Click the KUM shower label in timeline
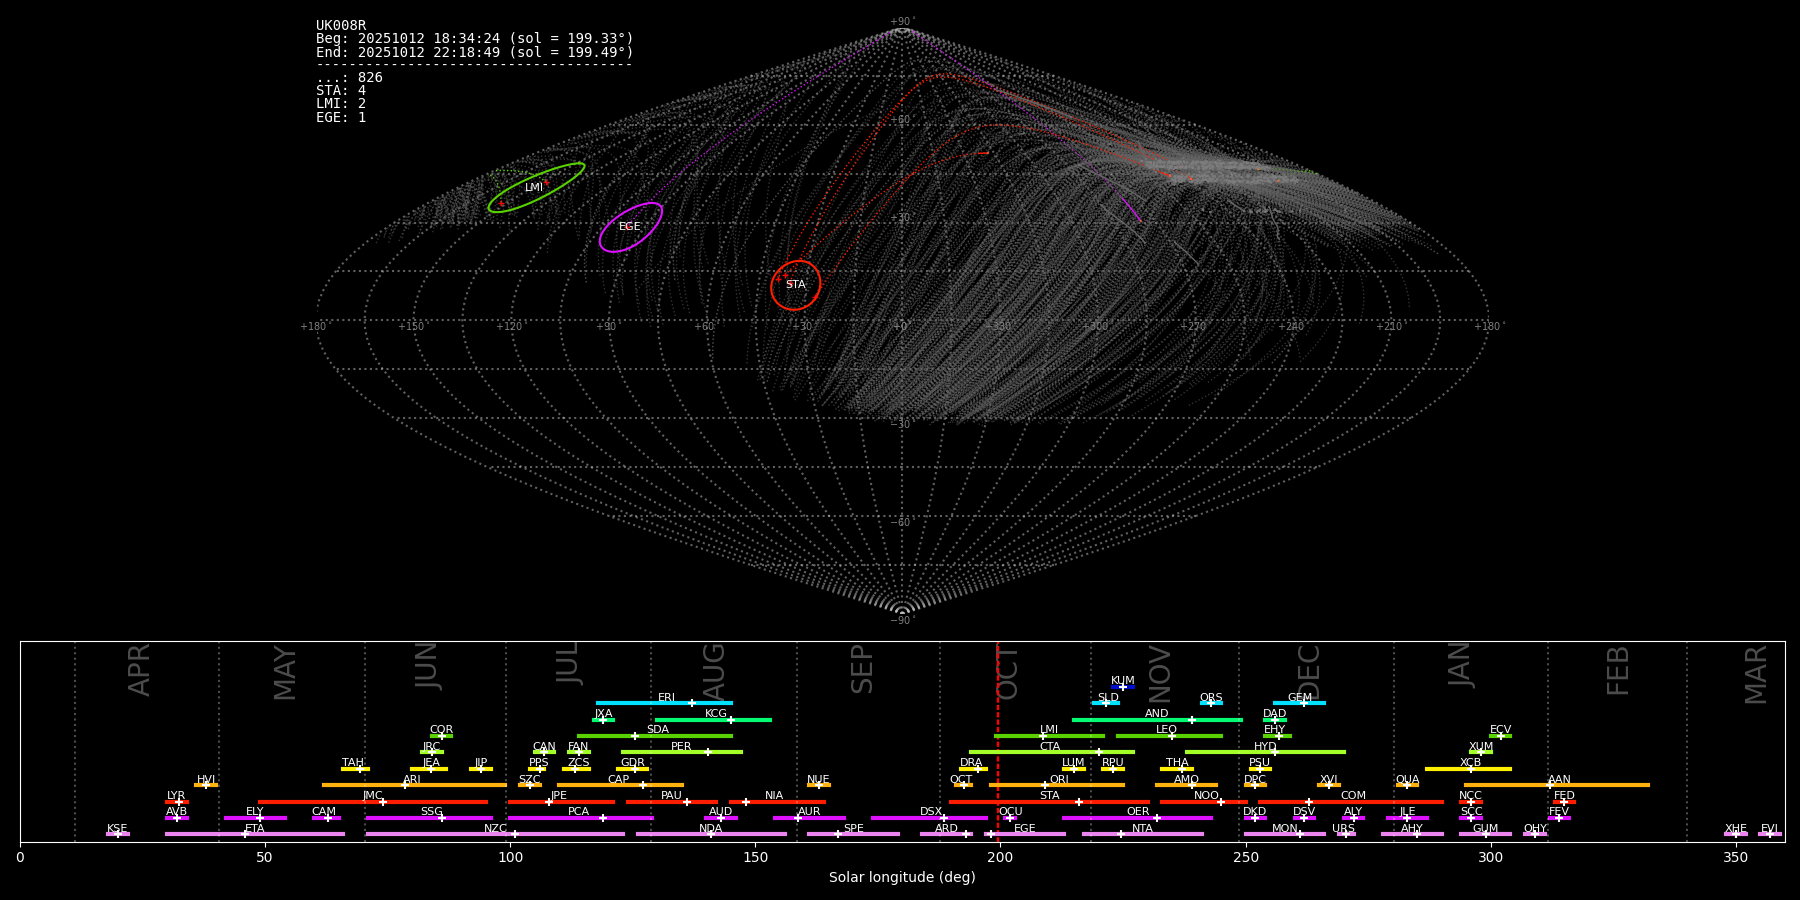 [1123, 681]
